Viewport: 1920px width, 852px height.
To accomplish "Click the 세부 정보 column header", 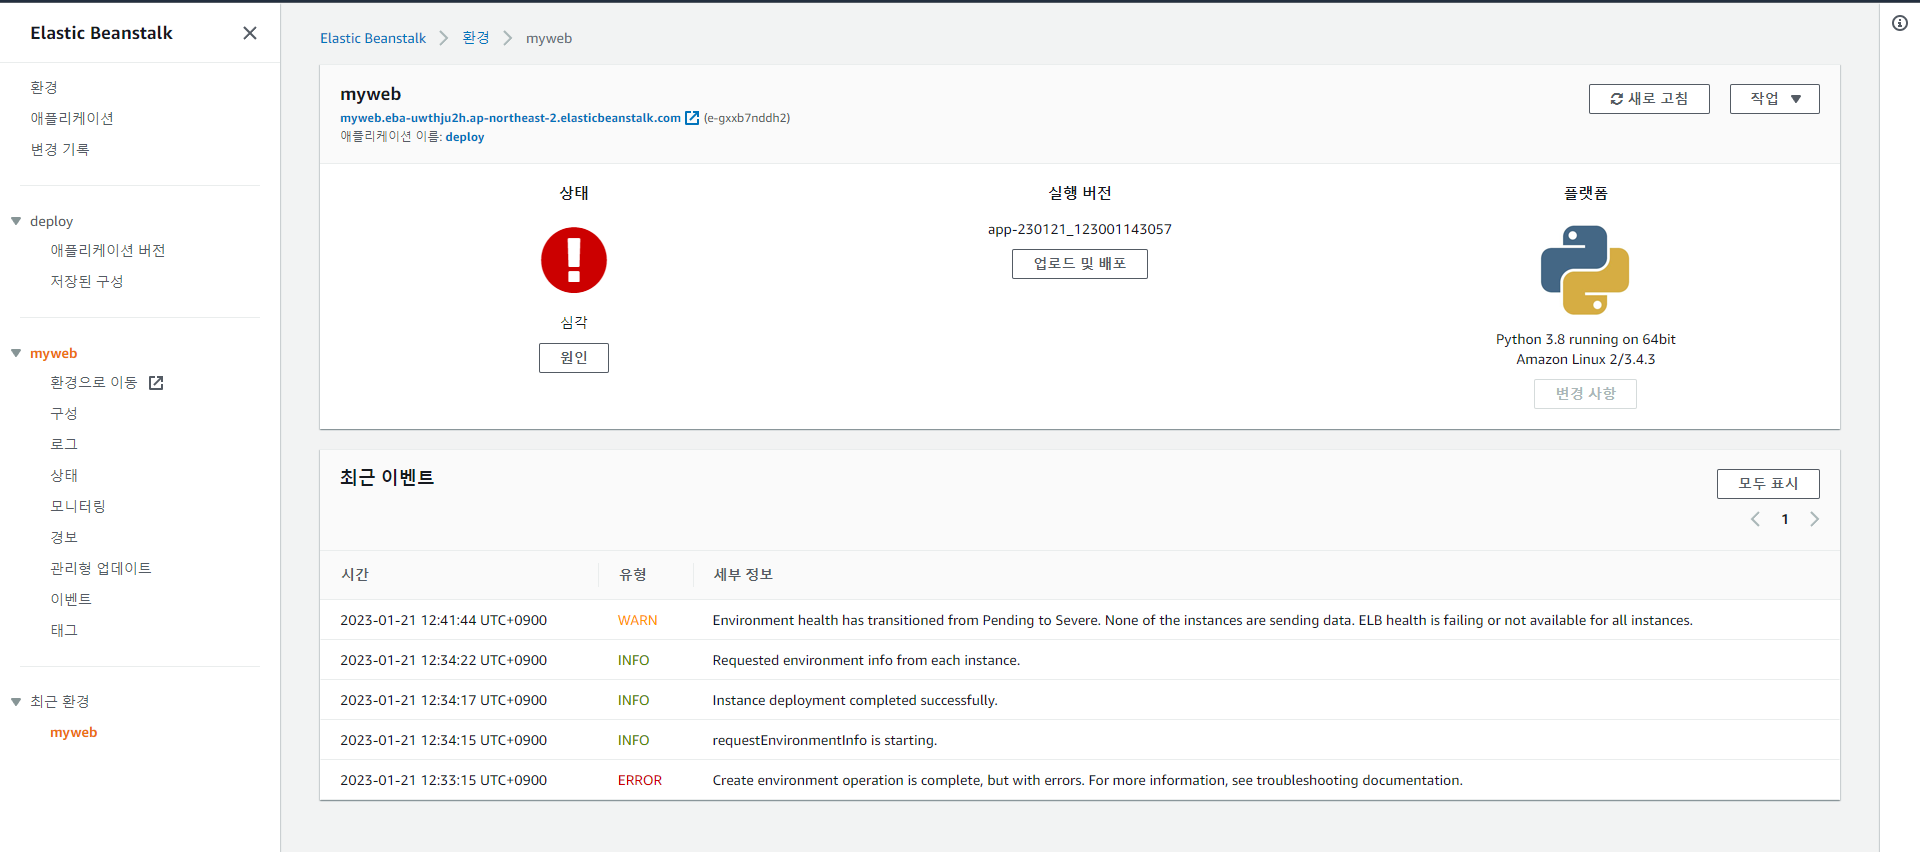I will (x=743, y=575).
